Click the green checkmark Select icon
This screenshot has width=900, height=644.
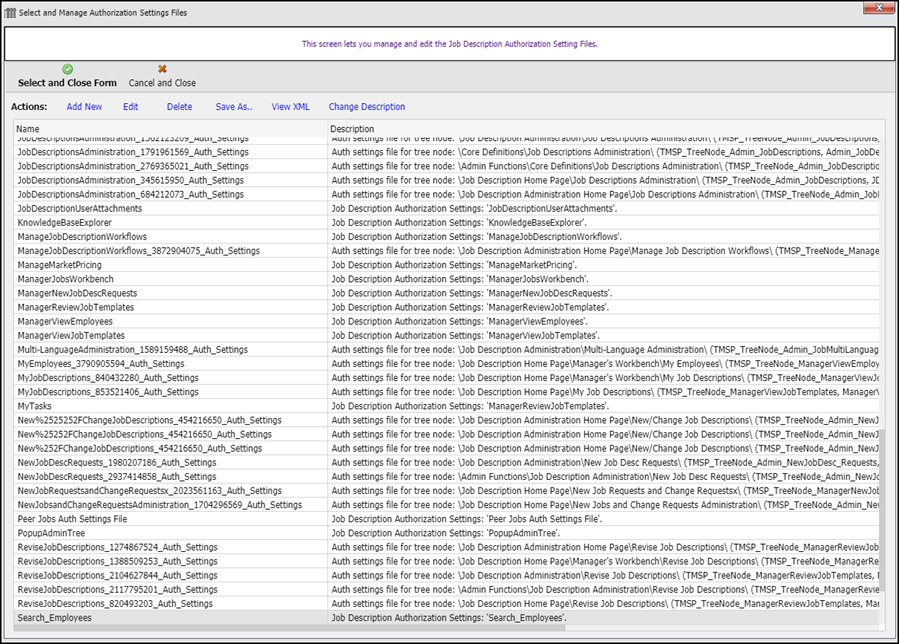(x=68, y=69)
